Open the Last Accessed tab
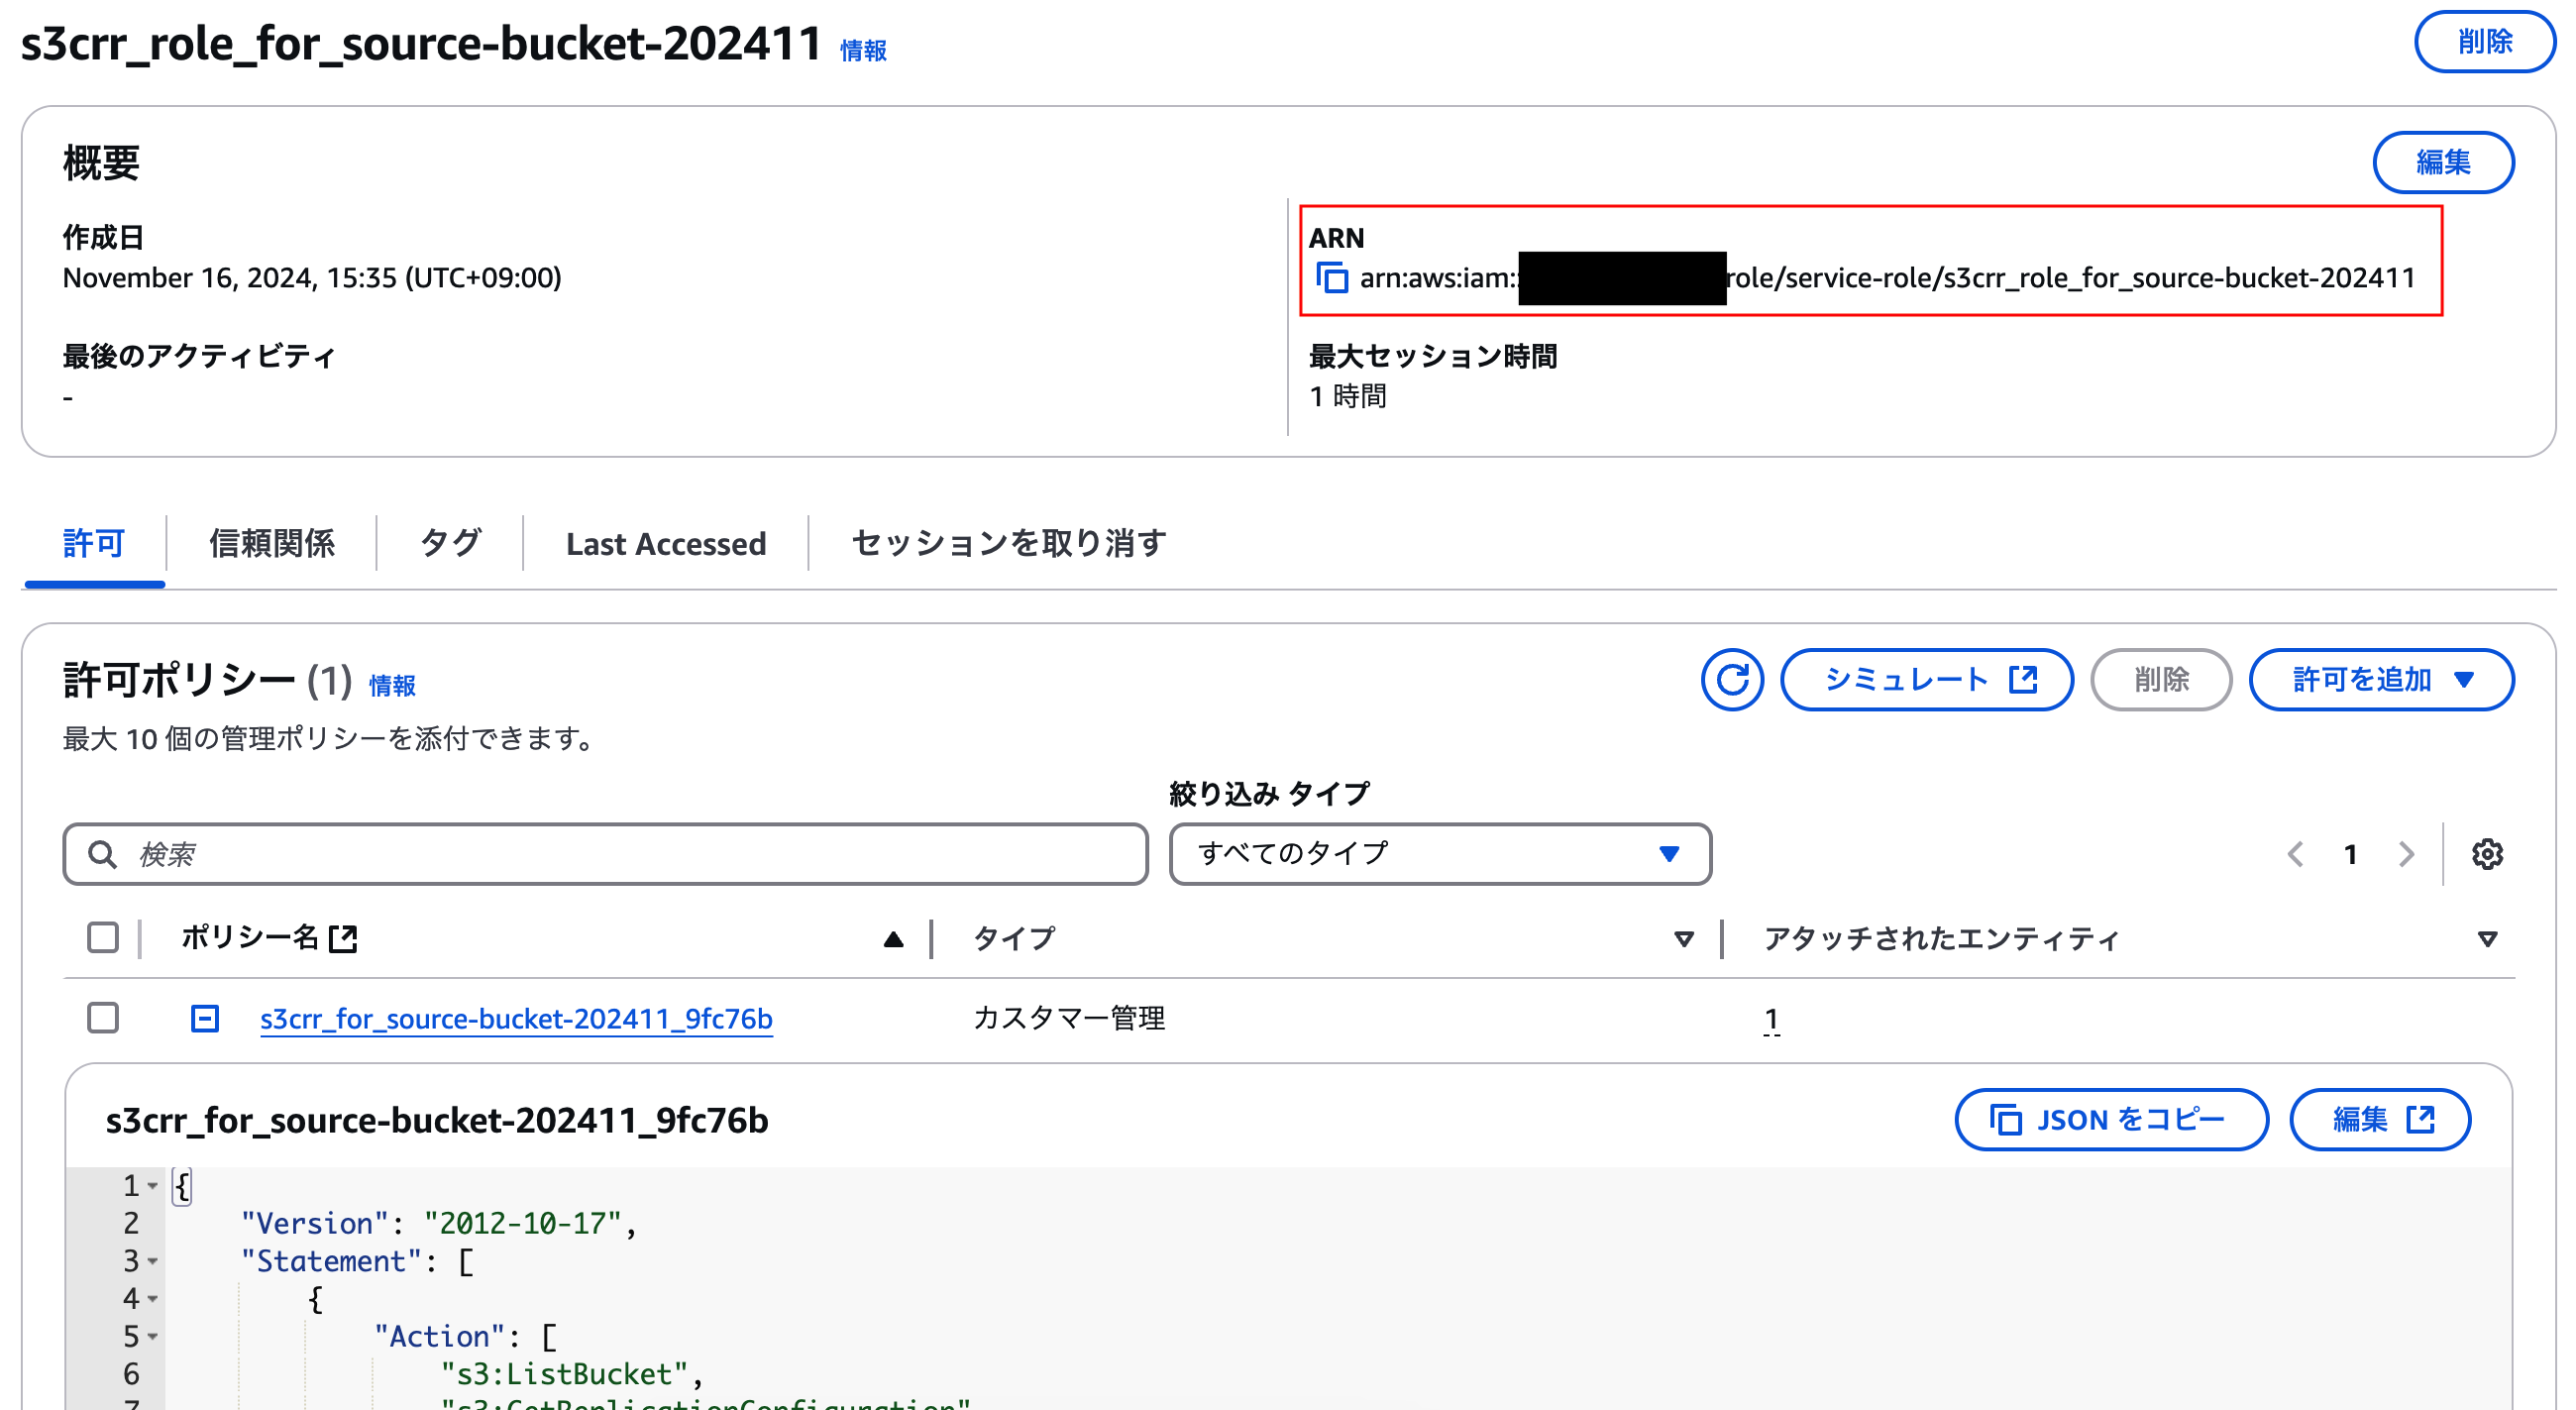 665,543
